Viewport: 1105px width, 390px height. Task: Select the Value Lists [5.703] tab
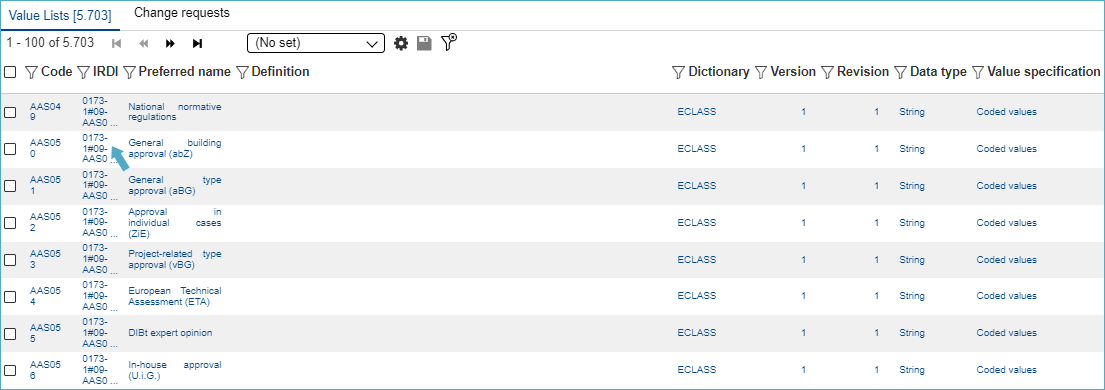(x=60, y=15)
